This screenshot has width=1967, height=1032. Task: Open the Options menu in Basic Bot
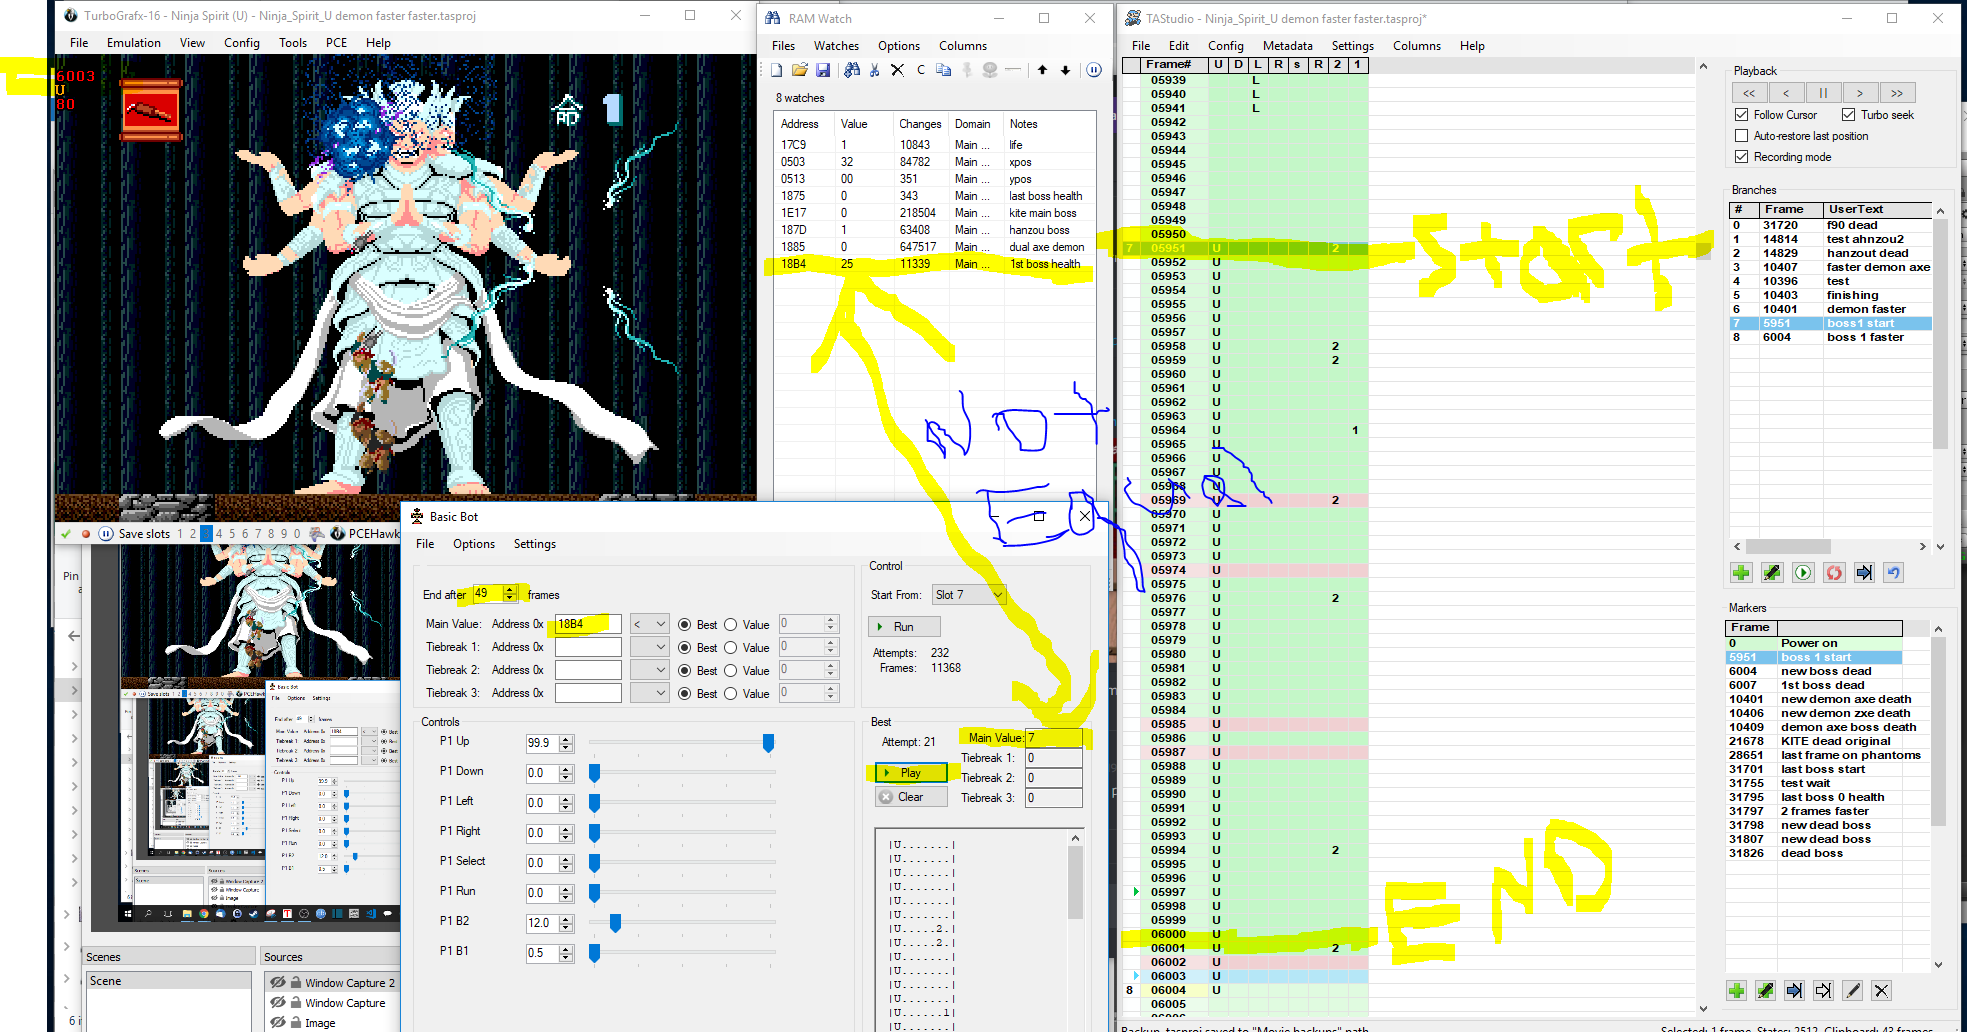pos(474,544)
